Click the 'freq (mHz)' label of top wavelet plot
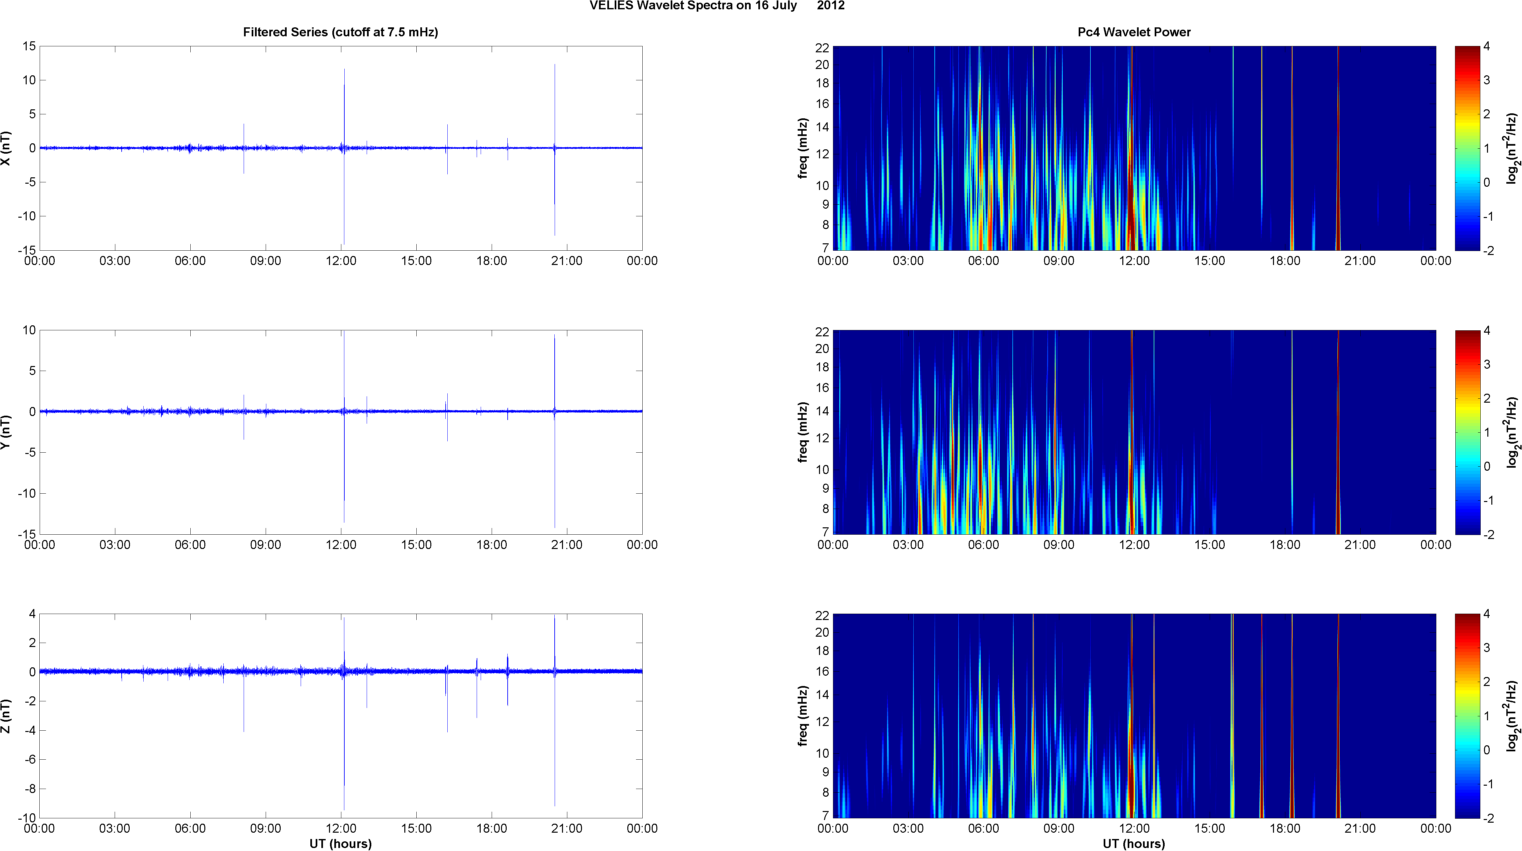Image resolution: width=1522 pixels, height=851 pixels. 803,148
